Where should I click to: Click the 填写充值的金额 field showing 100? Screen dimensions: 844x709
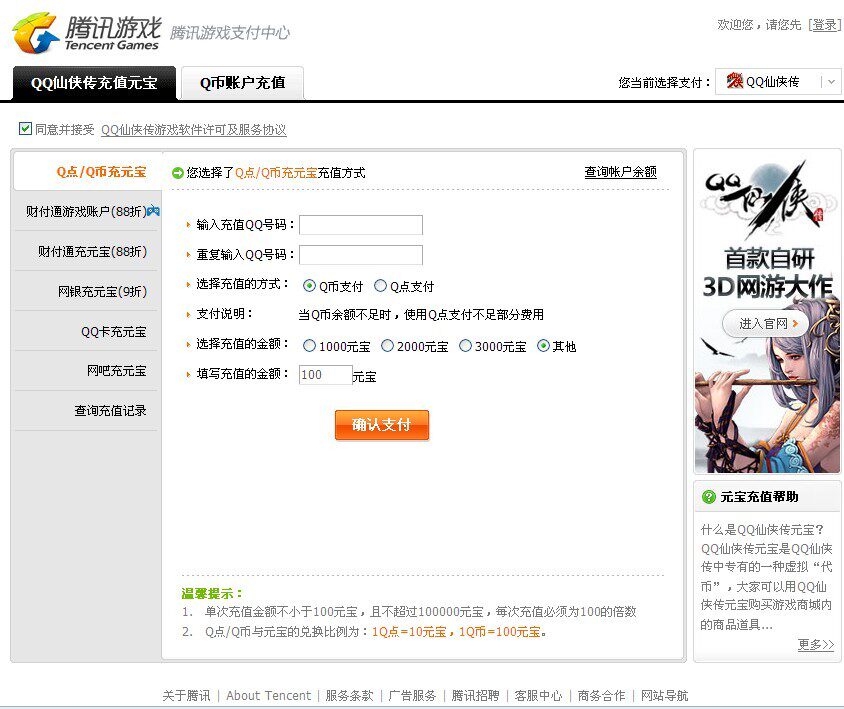point(326,375)
